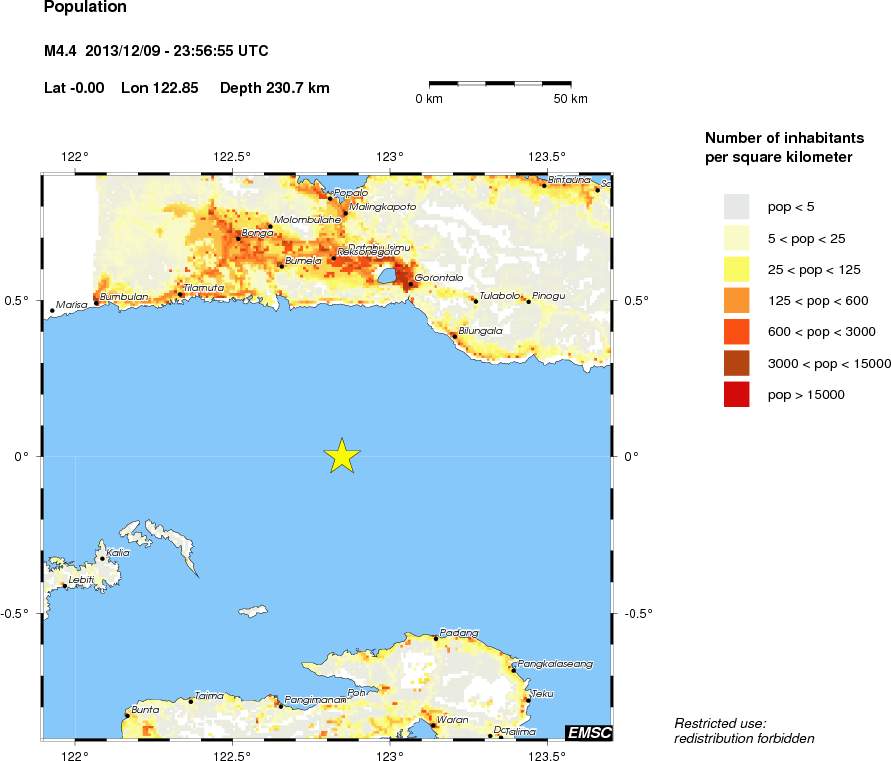Choose the brown '3000 < pop < 15000' swatch

pyautogui.click(x=736, y=363)
